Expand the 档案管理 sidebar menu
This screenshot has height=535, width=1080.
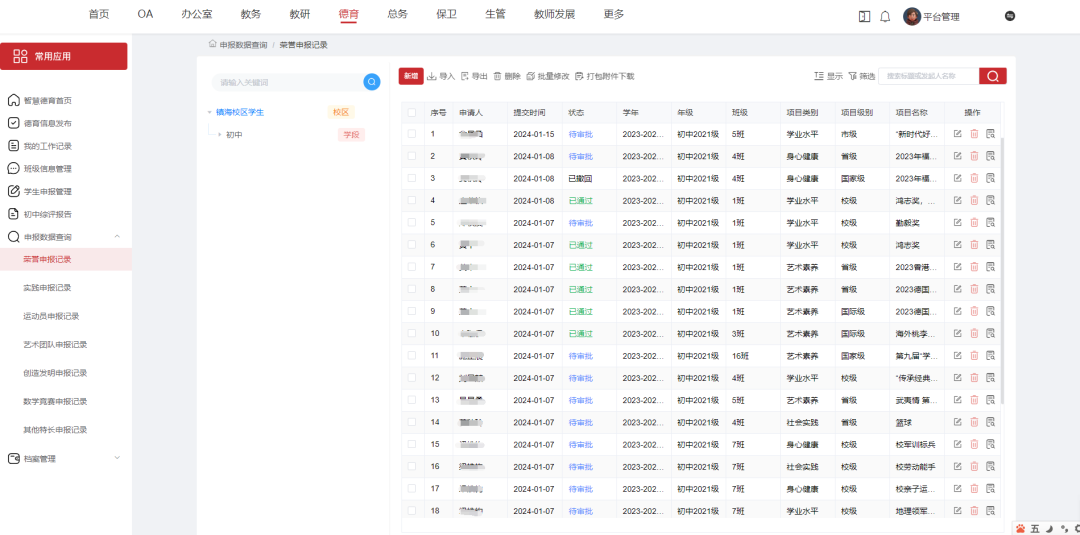click(x=117, y=458)
